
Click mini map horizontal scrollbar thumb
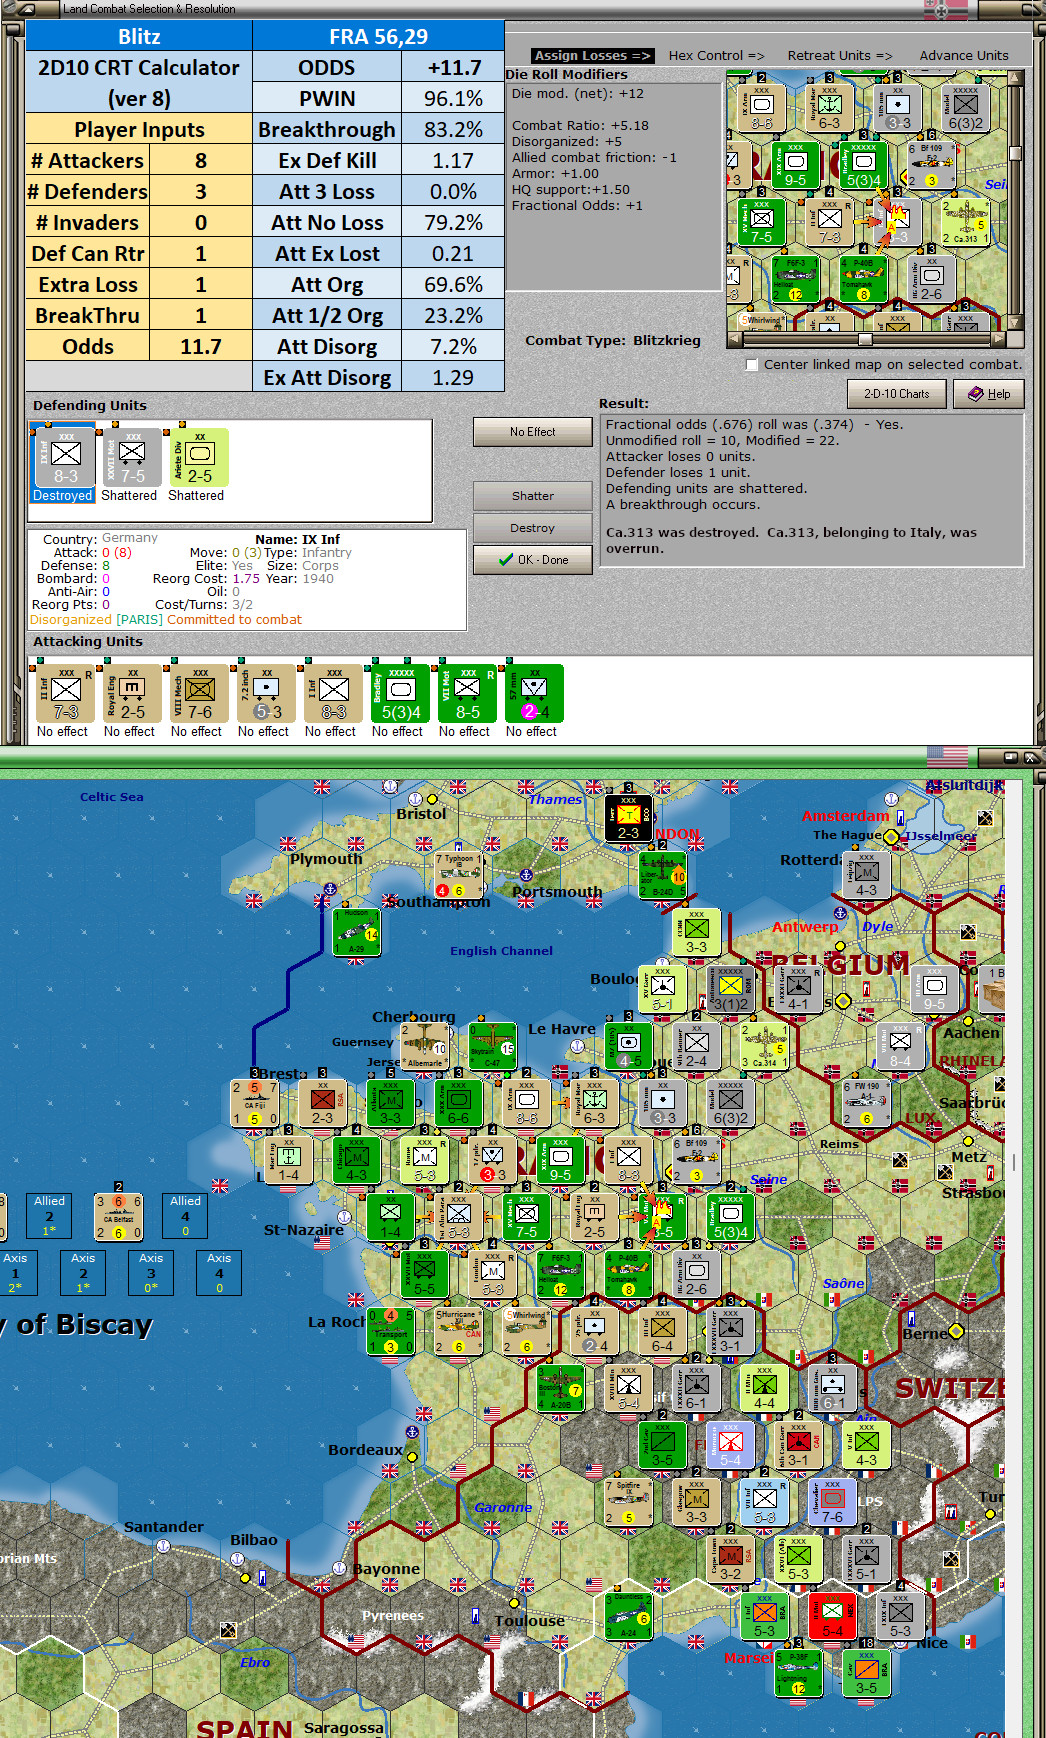pyautogui.click(x=865, y=339)
